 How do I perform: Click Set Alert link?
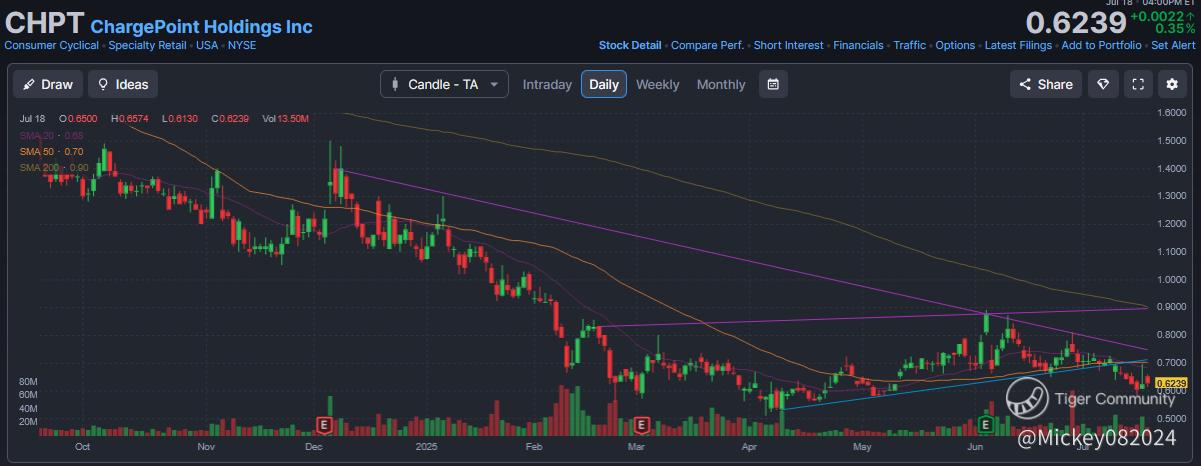point(1173,45)
